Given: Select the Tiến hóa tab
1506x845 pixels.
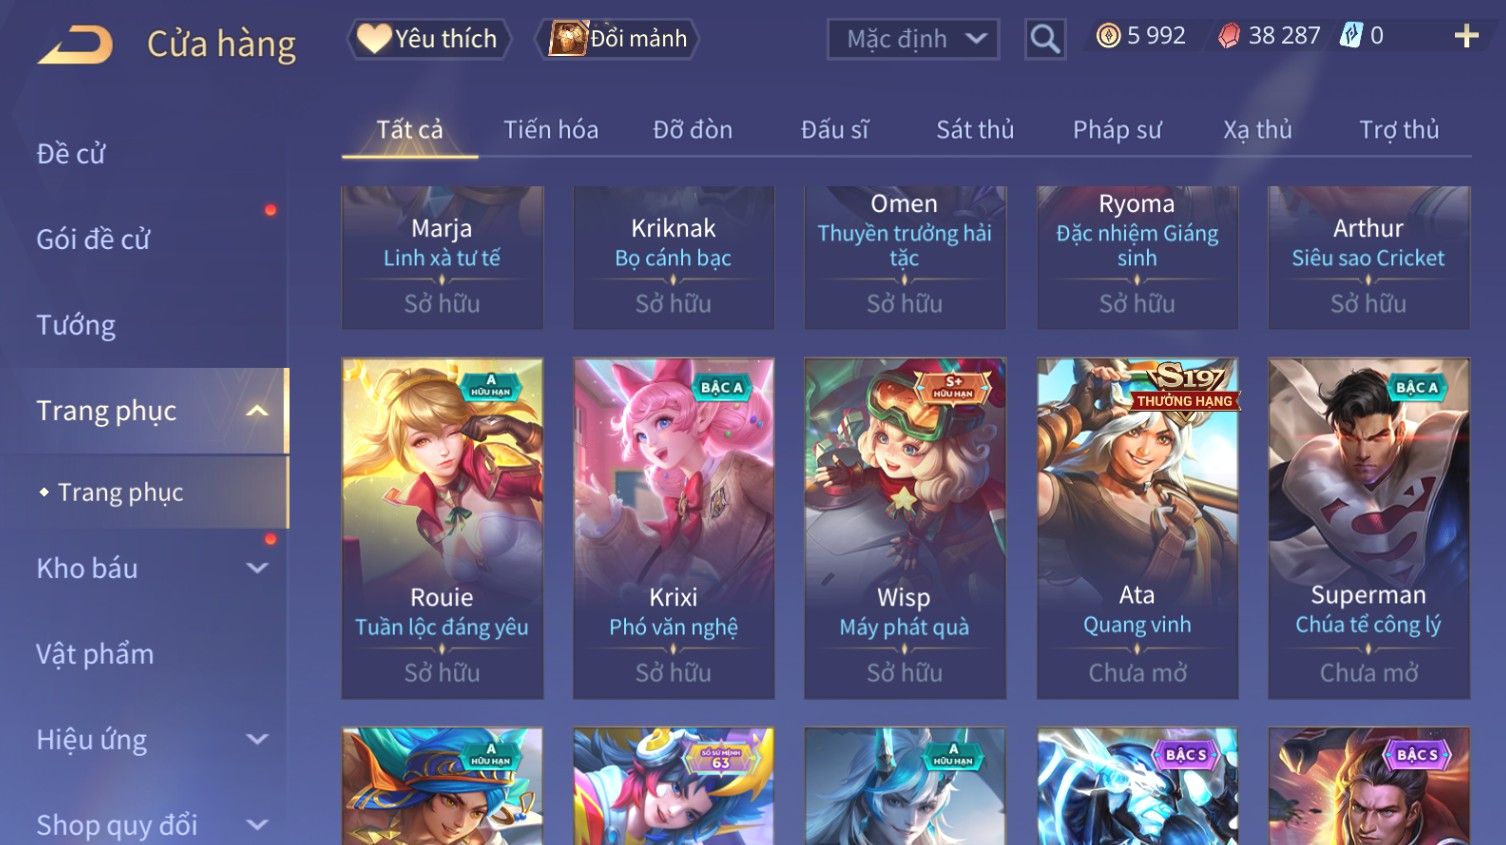Looking at the screenshot, I should tap(551, 130).
